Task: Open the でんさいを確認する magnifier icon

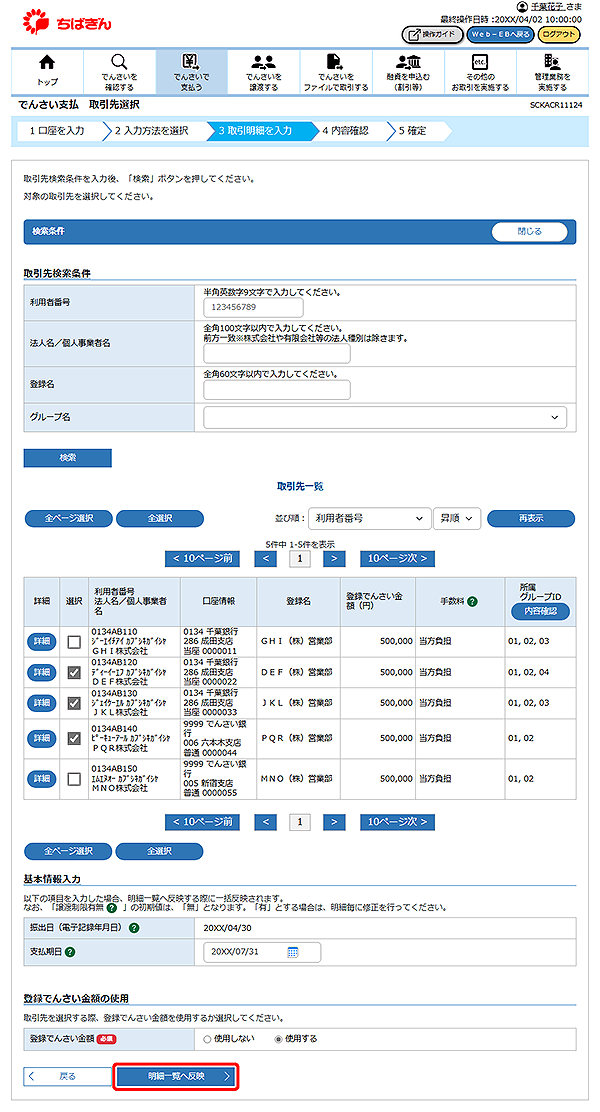Action: (x=119, y=62)
